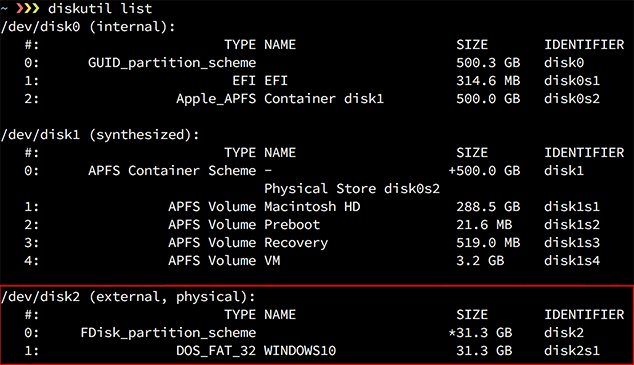Click the '/dev/disk0 (internal):' header line
Screen dimensions: 634x365
coord(88,27)
